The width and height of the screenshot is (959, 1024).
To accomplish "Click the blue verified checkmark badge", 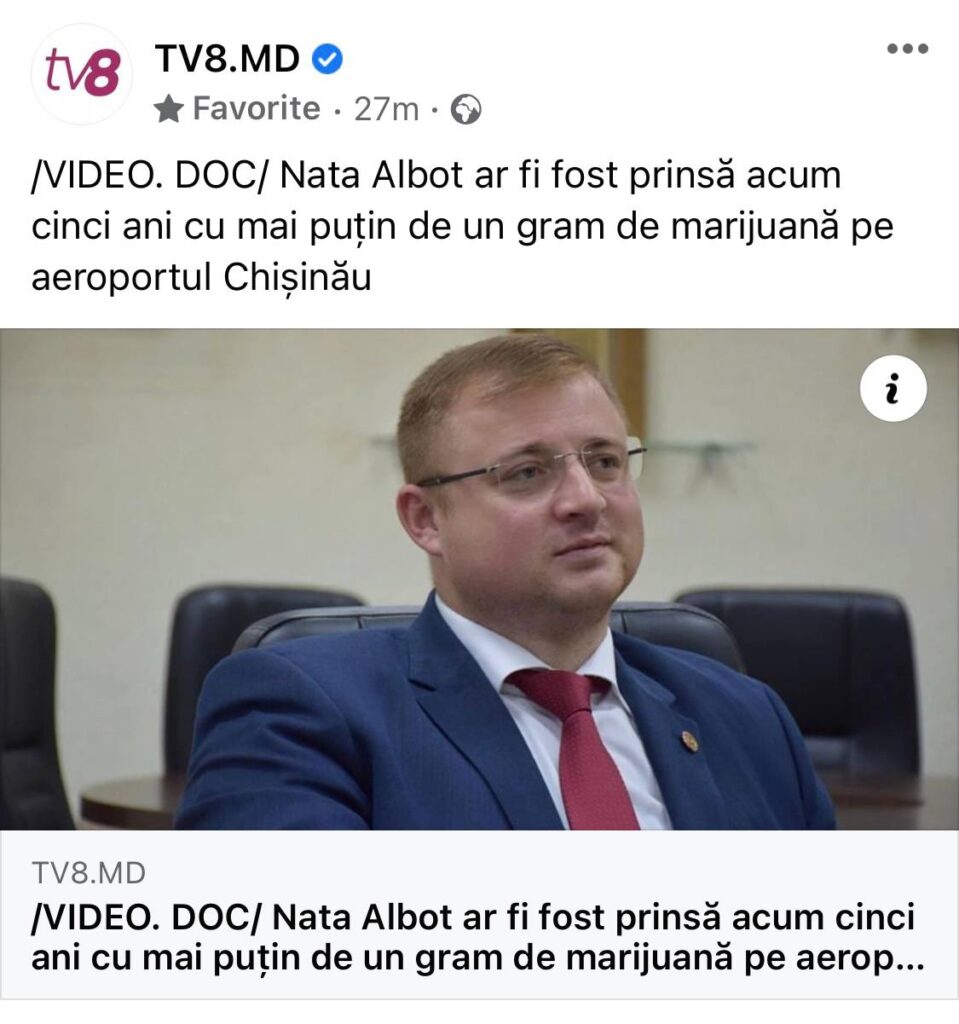I will 327,60.
